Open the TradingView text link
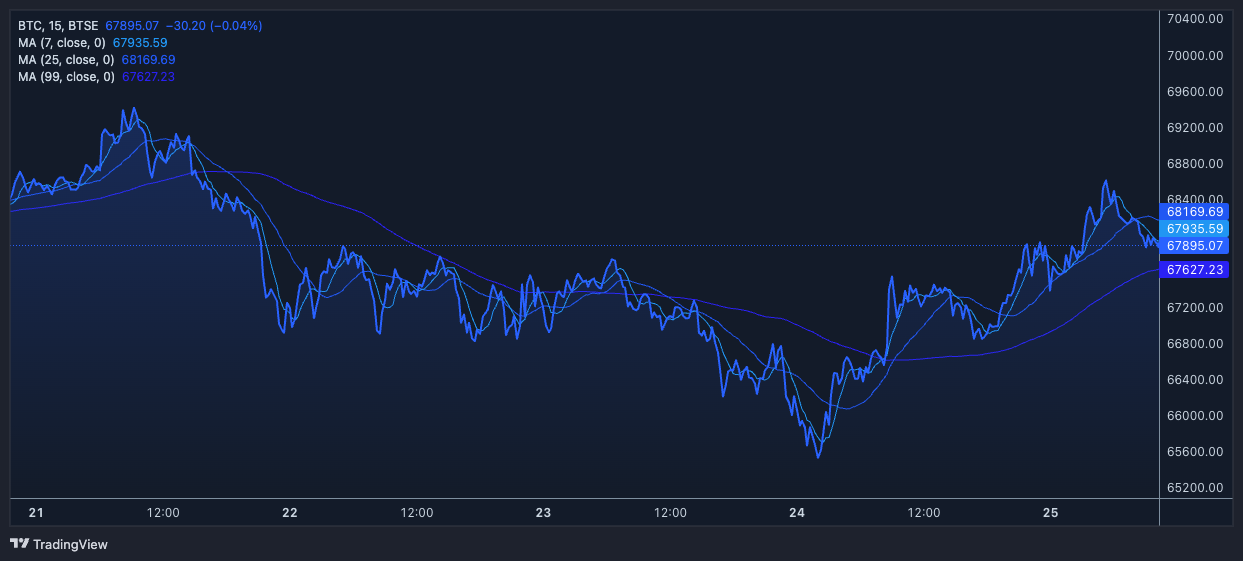Screen dimensions: 1243x561 tap(70, 545)
